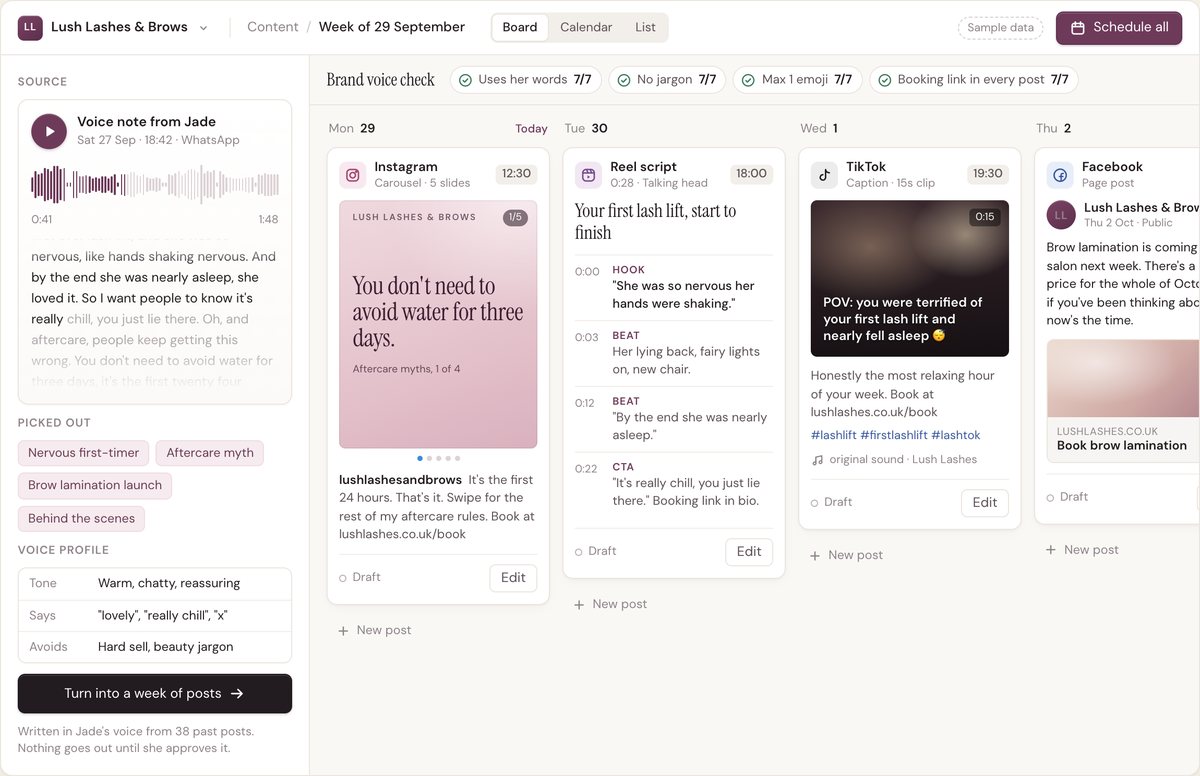The width and height of the screenshot is (1200, 776).
Task: Click the carousel slide pagination dots
Action: [438, 458]
